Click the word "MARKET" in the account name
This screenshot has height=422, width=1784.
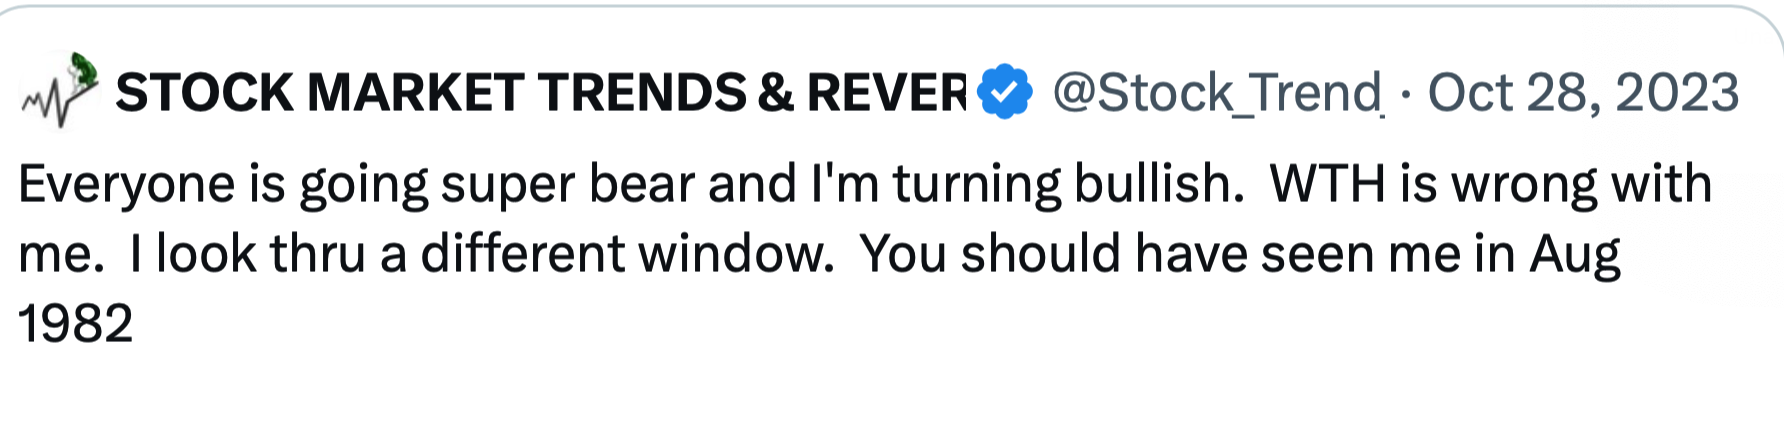(x=416, y=93)
